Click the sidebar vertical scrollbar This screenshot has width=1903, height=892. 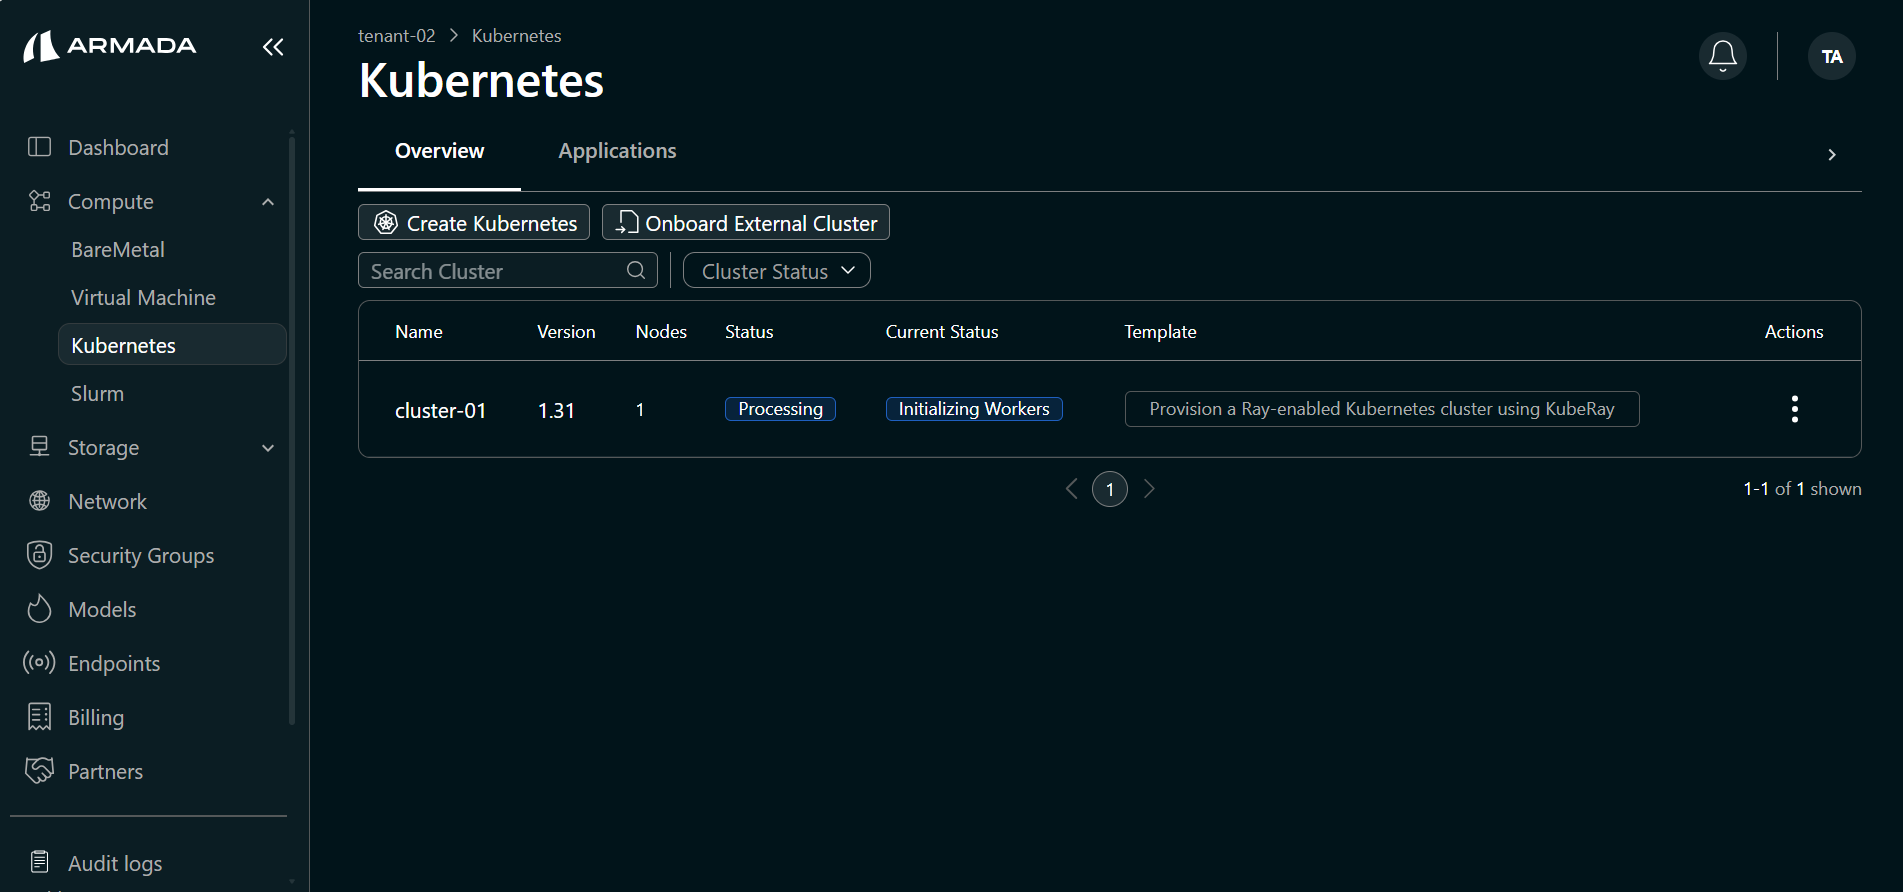(x=292, y=430)
